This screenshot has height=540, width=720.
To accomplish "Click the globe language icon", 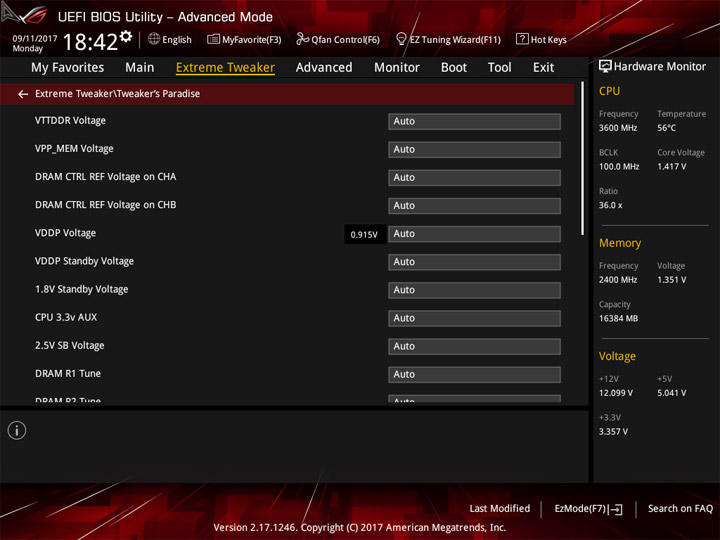I will (x=154, y=39).
